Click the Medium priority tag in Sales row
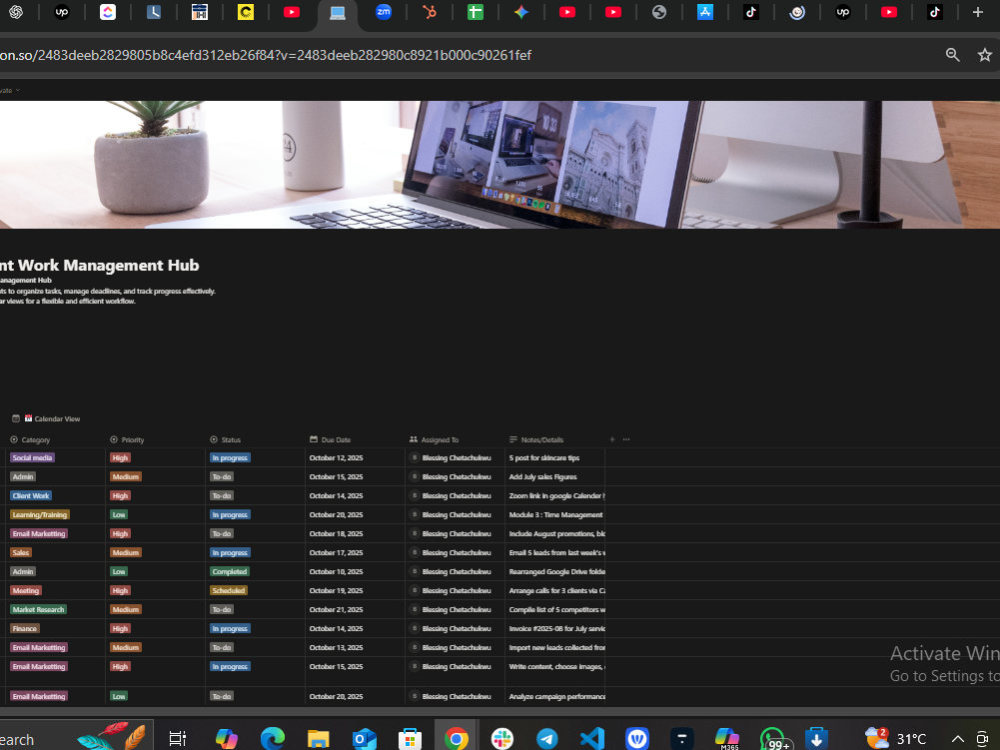 [x=126, y=552]
